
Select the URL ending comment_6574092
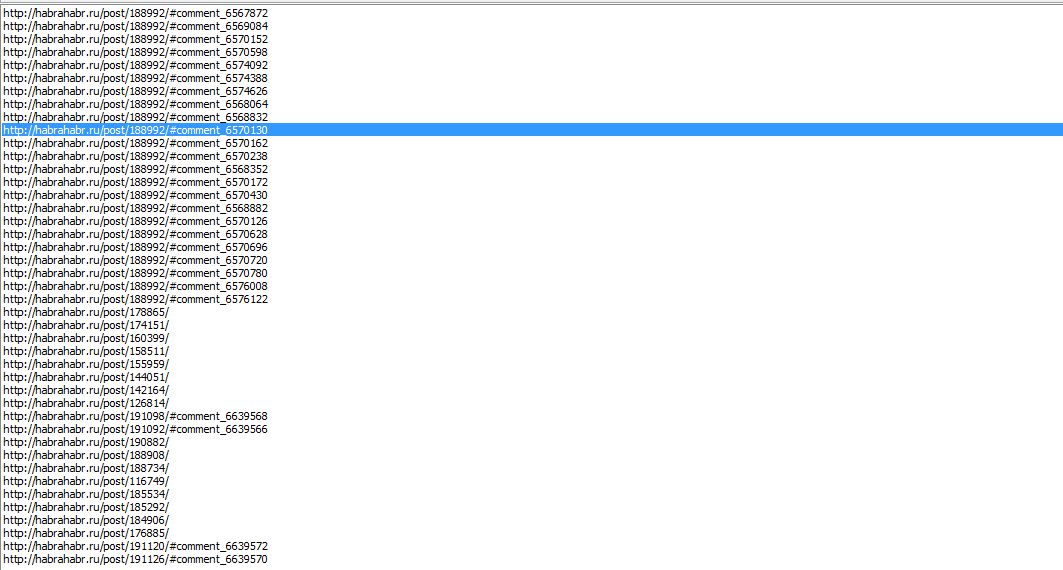(x=136, y=65)
